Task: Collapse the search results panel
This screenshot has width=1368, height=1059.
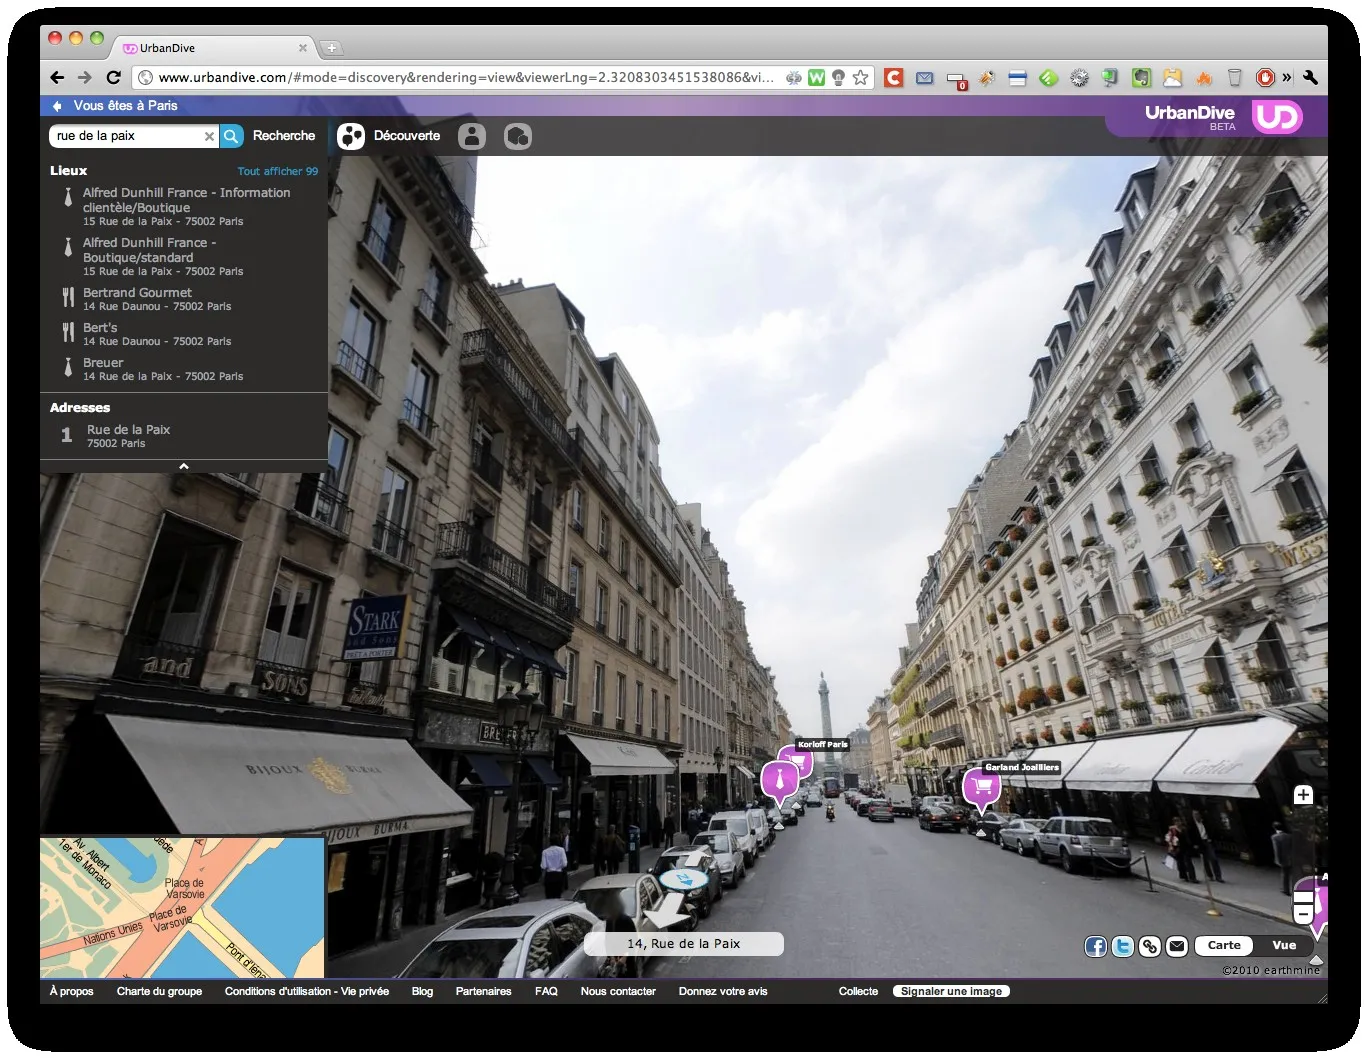Action: 184,467
